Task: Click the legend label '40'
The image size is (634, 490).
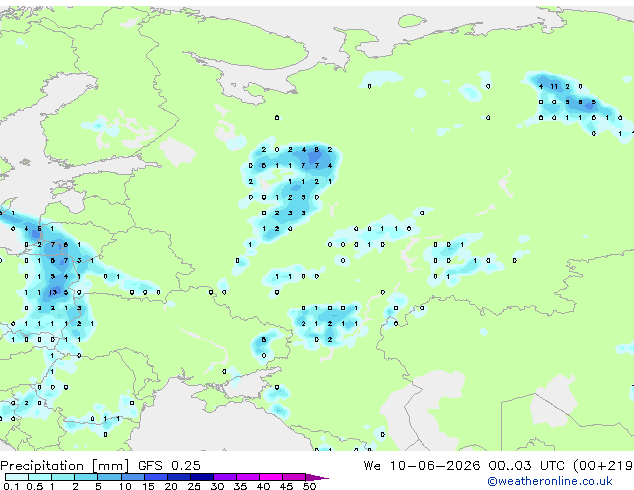Action: [x=263, y=486]
